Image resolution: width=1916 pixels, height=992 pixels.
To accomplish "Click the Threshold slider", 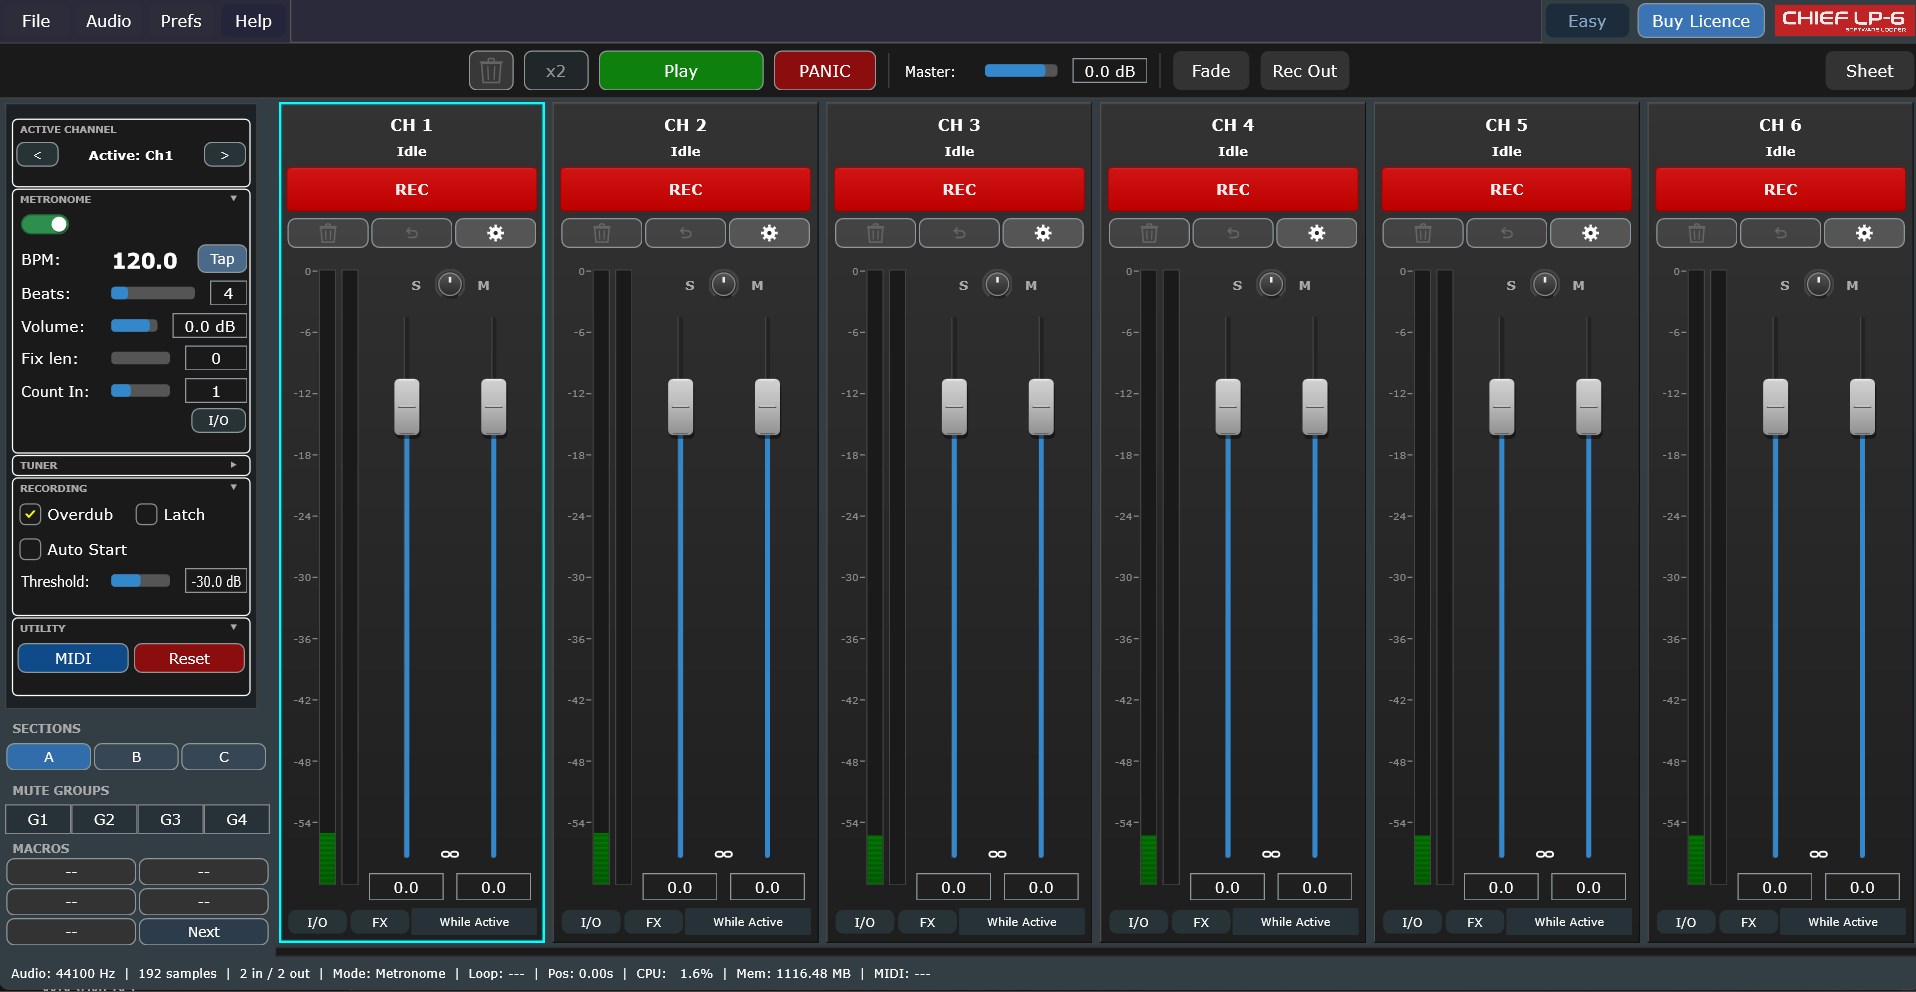I will click(x=140, y=581).
